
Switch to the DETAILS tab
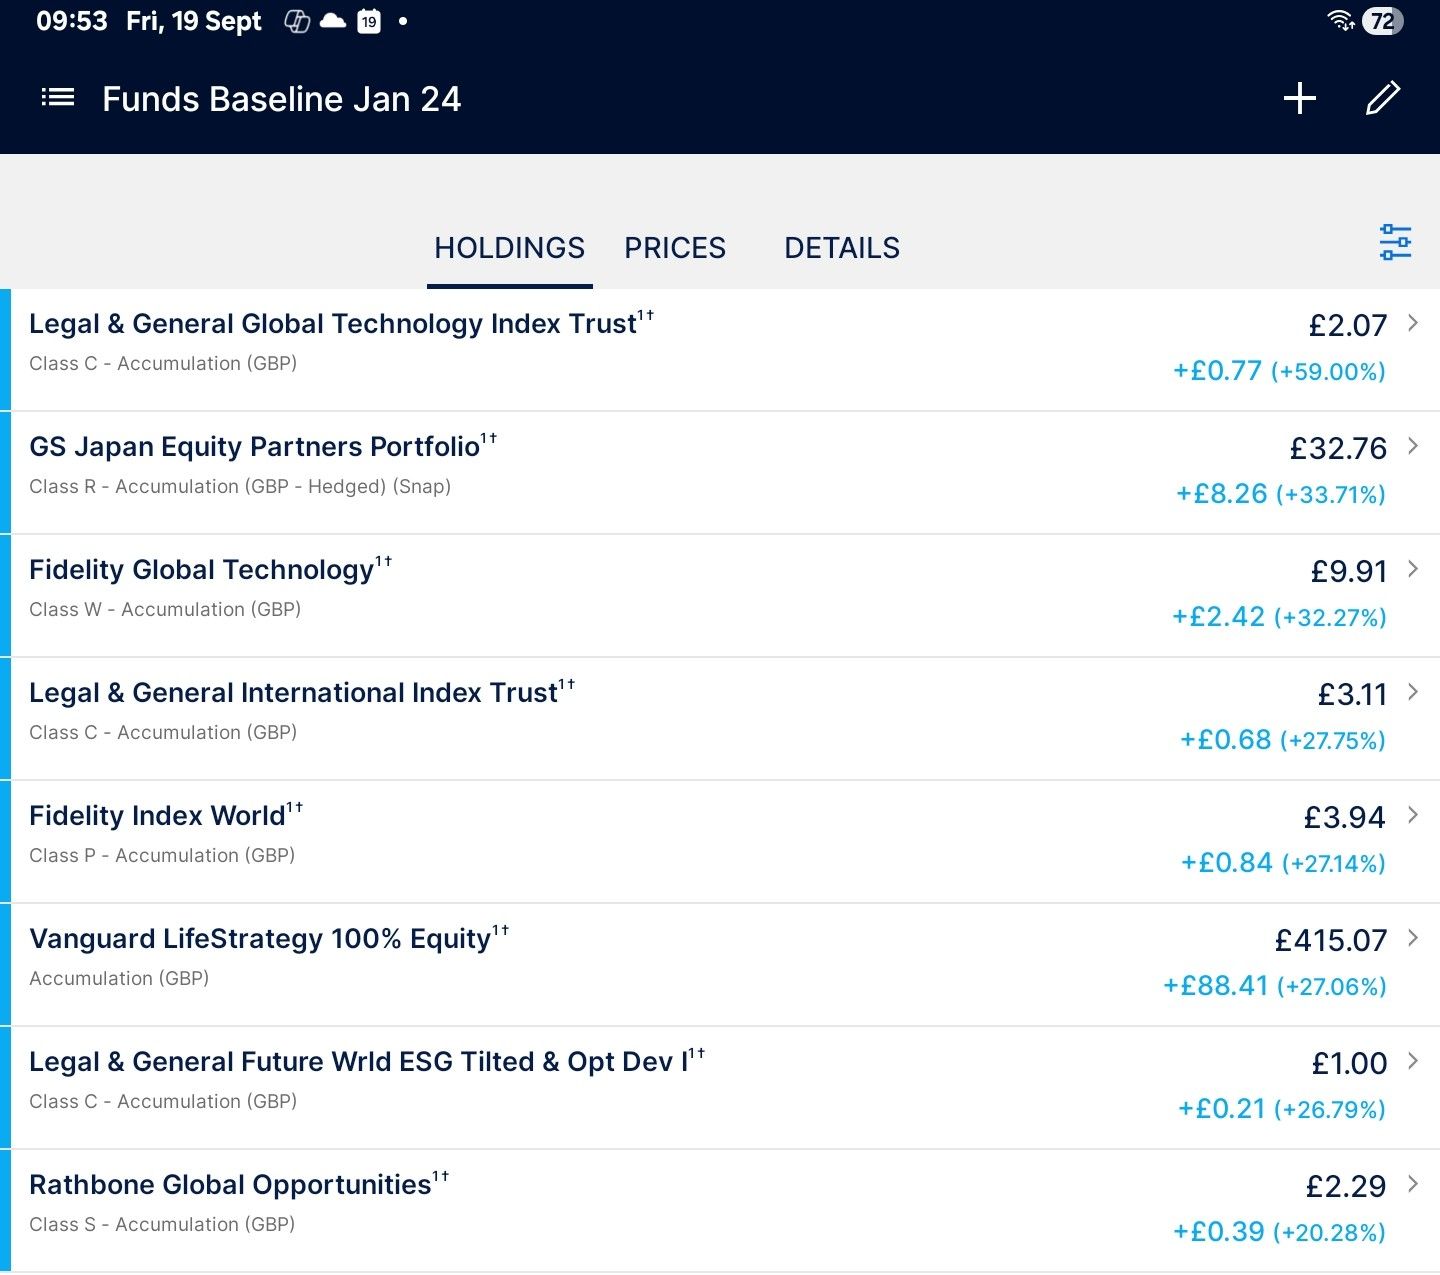coord(842,248)
